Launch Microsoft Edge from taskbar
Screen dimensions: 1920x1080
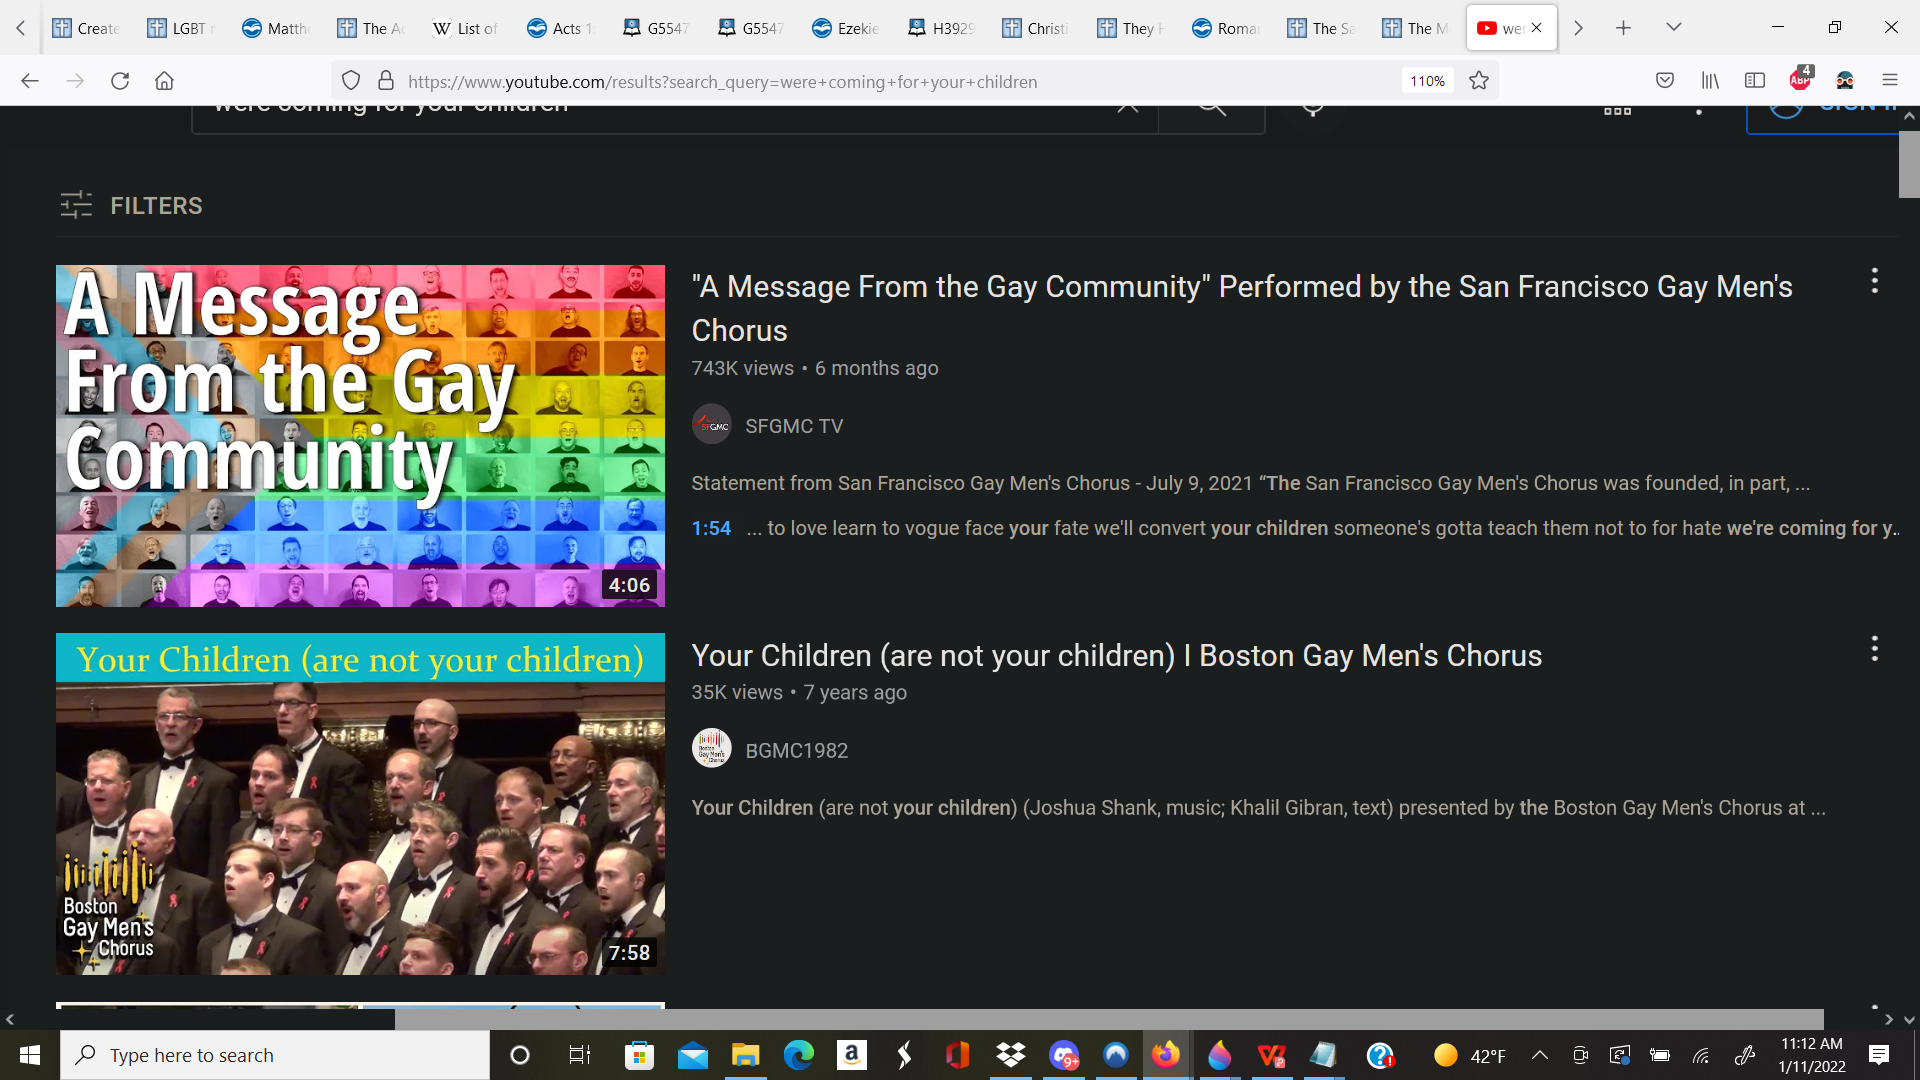coord(798,1055)
